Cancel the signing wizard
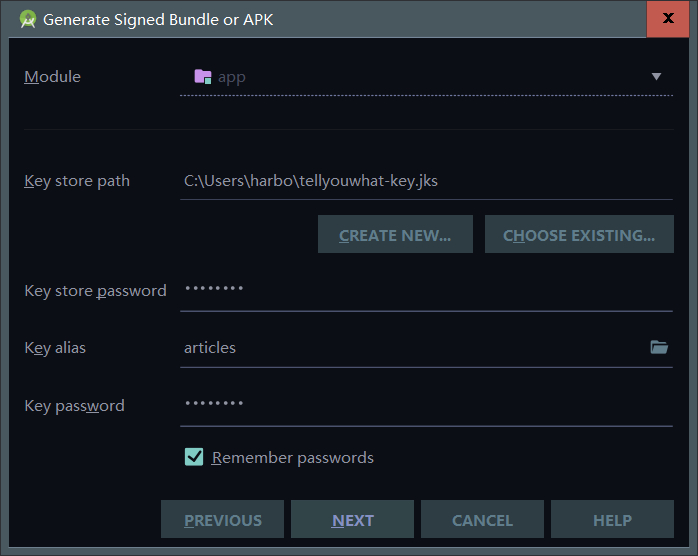The height and width of the screenshot is (556, 698). [x=483, y=519]
